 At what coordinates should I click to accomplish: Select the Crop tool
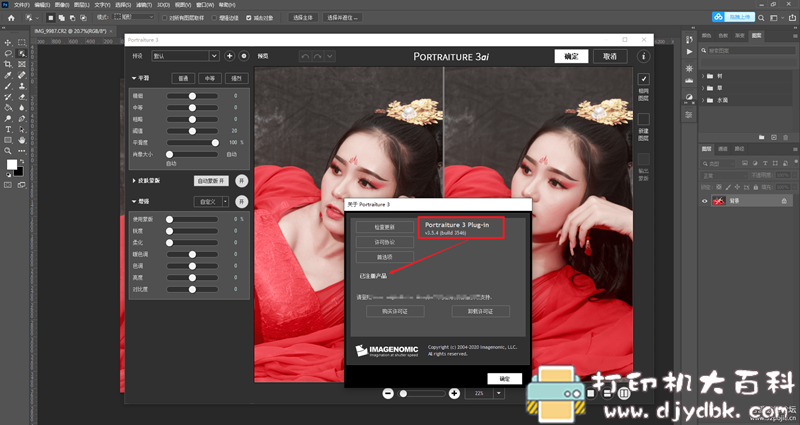coord(8,64)
